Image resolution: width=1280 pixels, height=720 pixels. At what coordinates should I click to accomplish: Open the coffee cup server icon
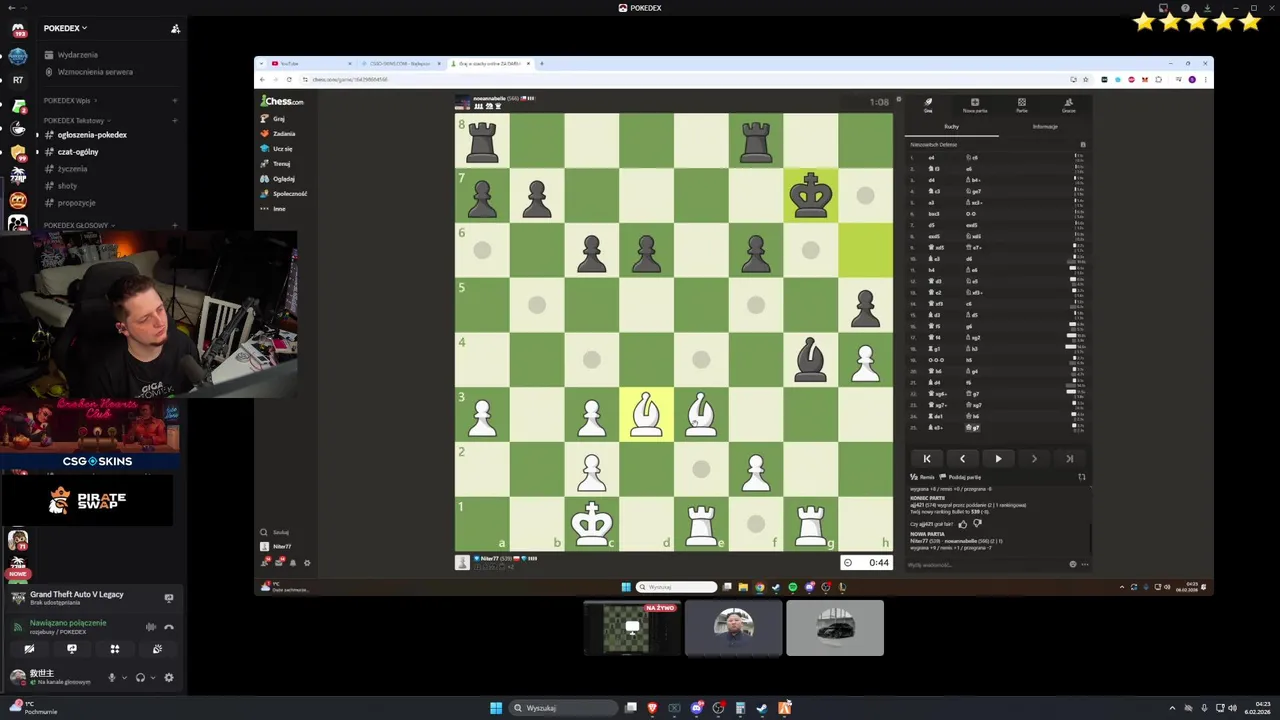coord(18,128)
